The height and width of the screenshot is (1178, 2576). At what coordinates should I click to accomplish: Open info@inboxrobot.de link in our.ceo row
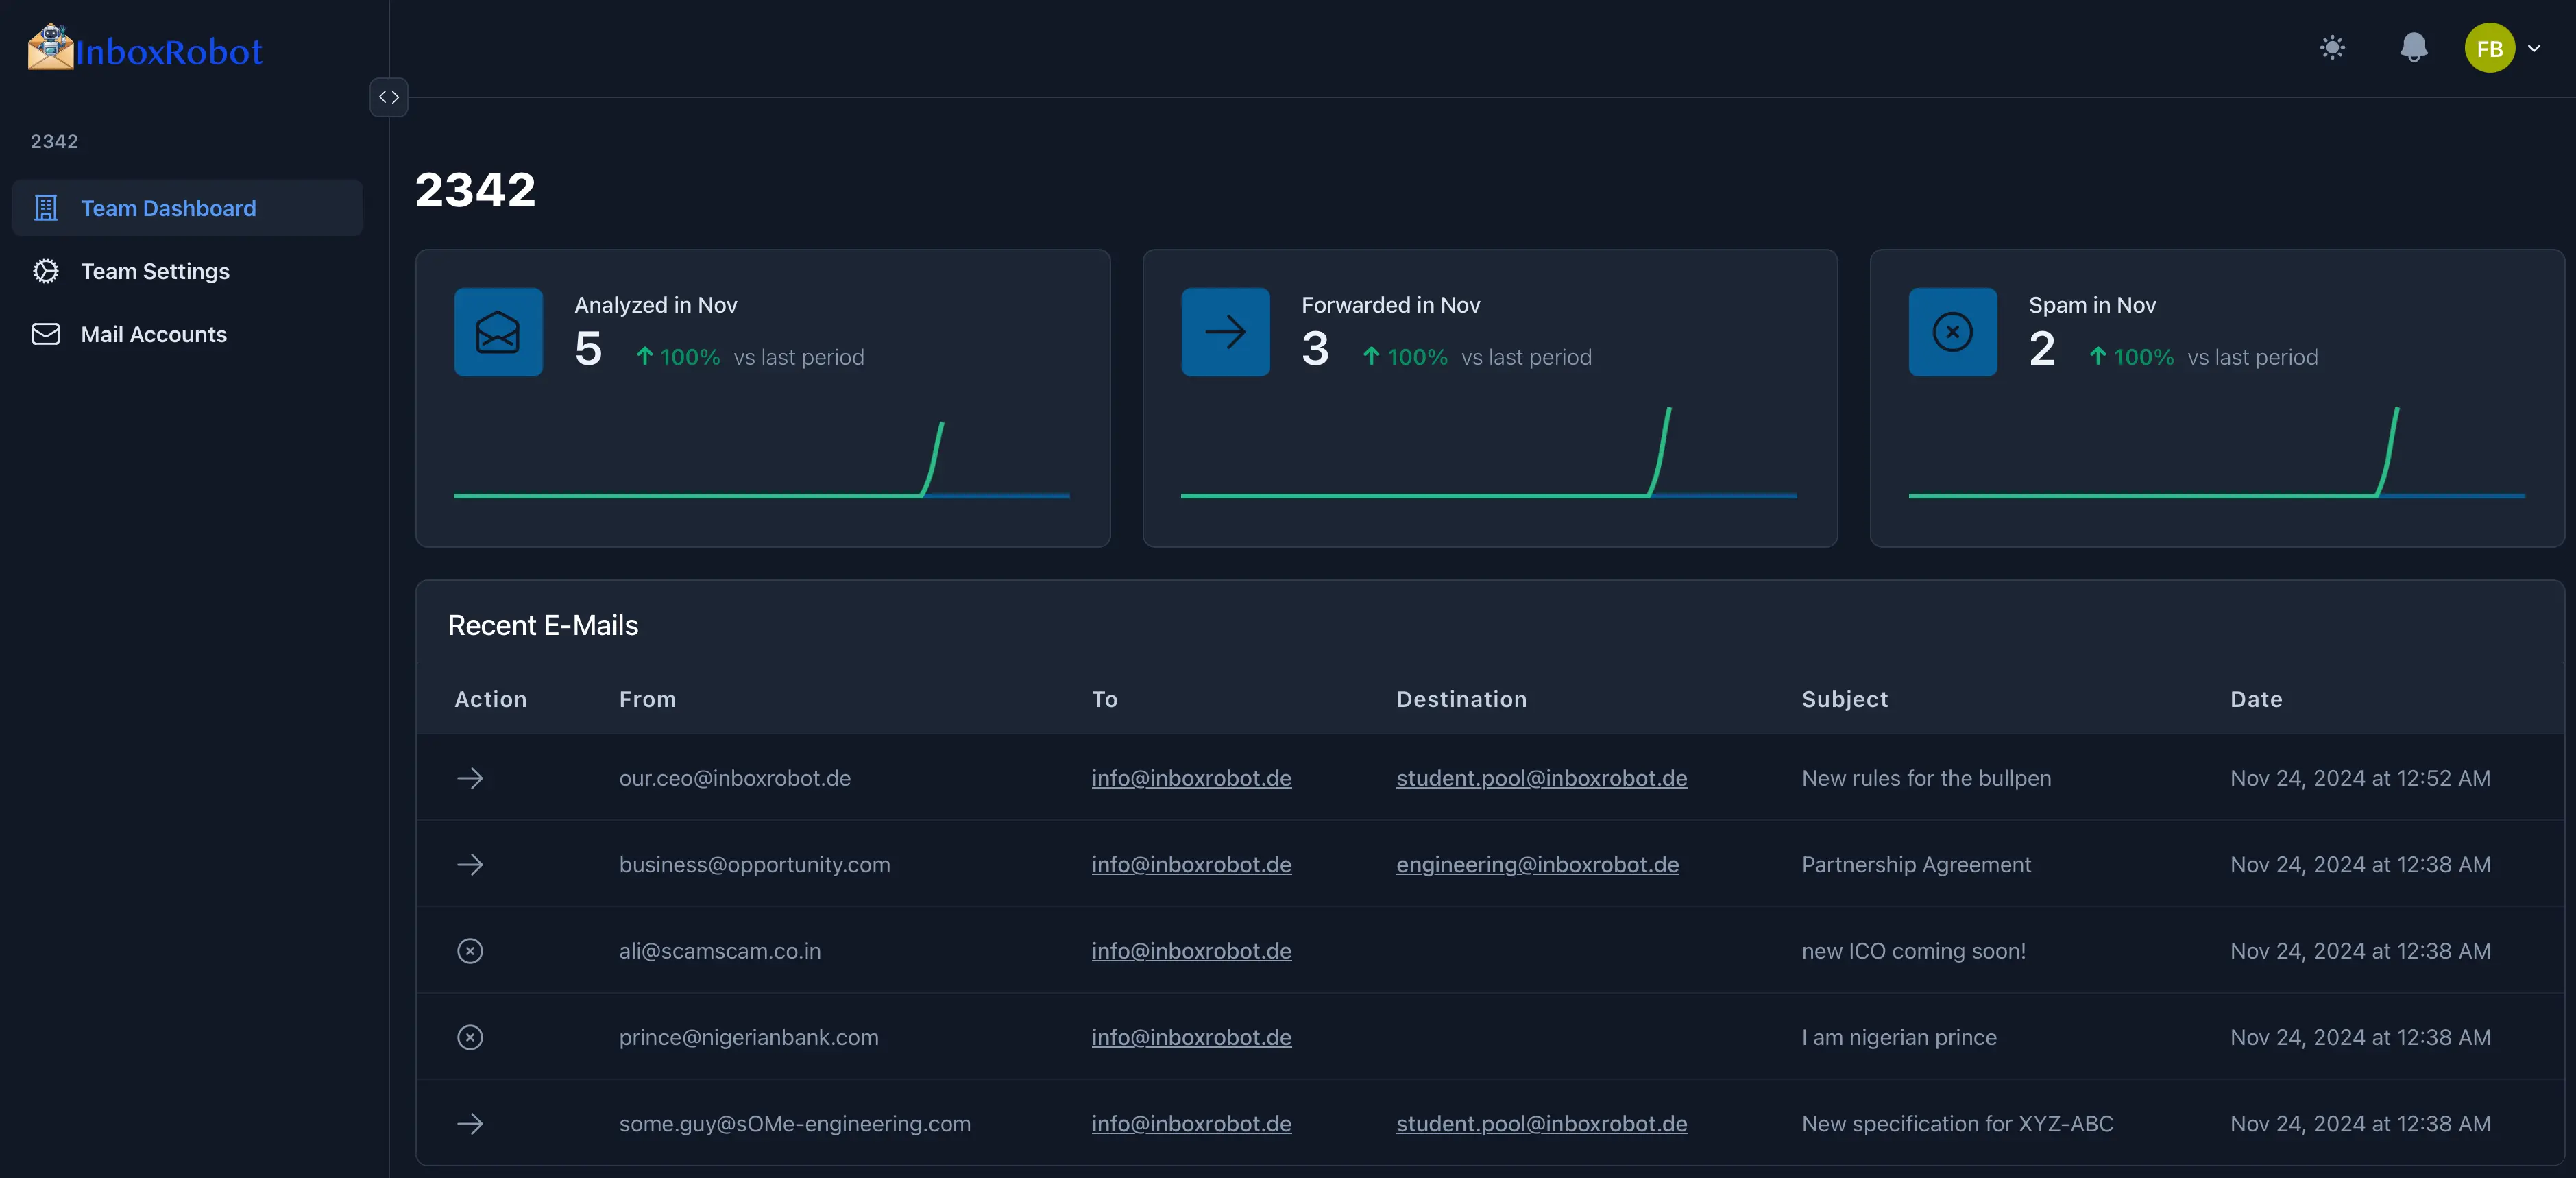(x=1191, y=778)
